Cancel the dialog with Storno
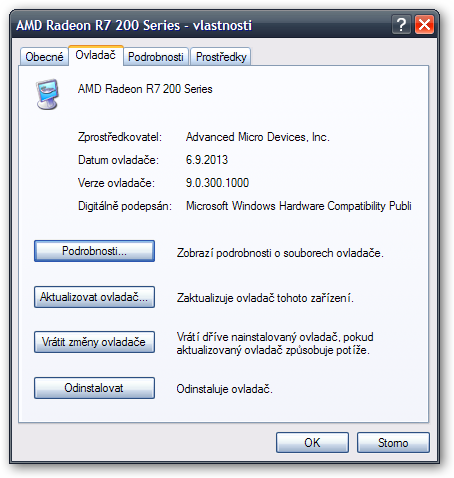Image resolution: width=454 pixels, height=478 pixels. 393,443
